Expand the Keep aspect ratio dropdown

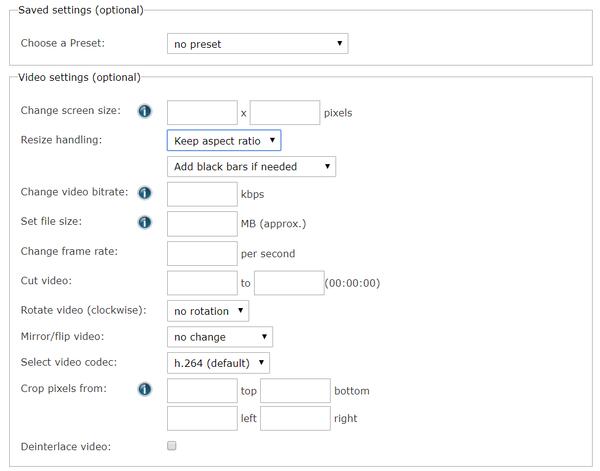tap(224, 141)
